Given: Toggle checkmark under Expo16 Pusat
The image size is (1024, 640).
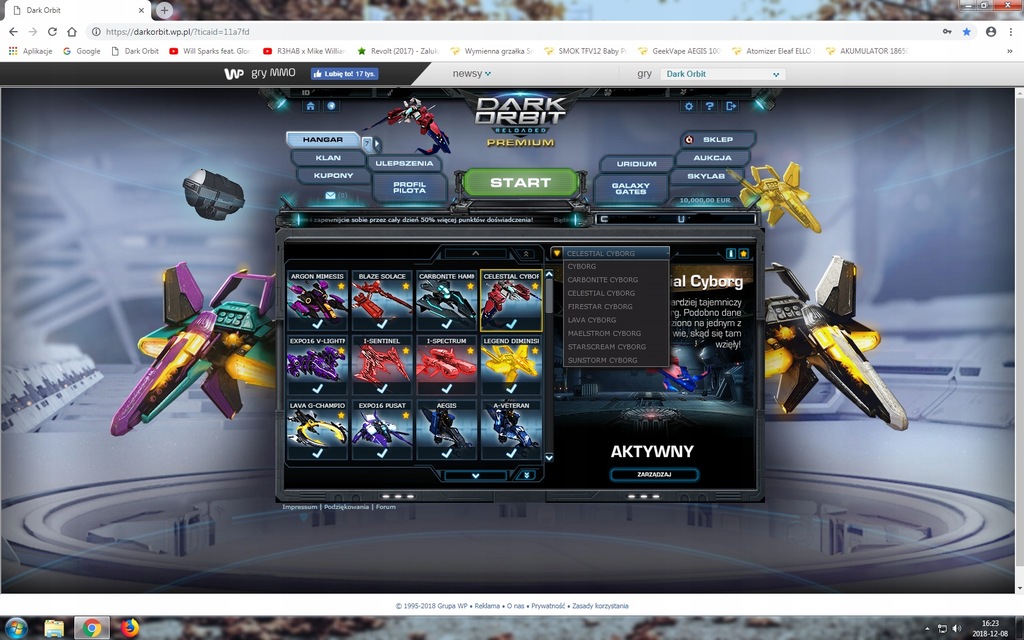Looking at the screenshot, I should tap(382, 453).
